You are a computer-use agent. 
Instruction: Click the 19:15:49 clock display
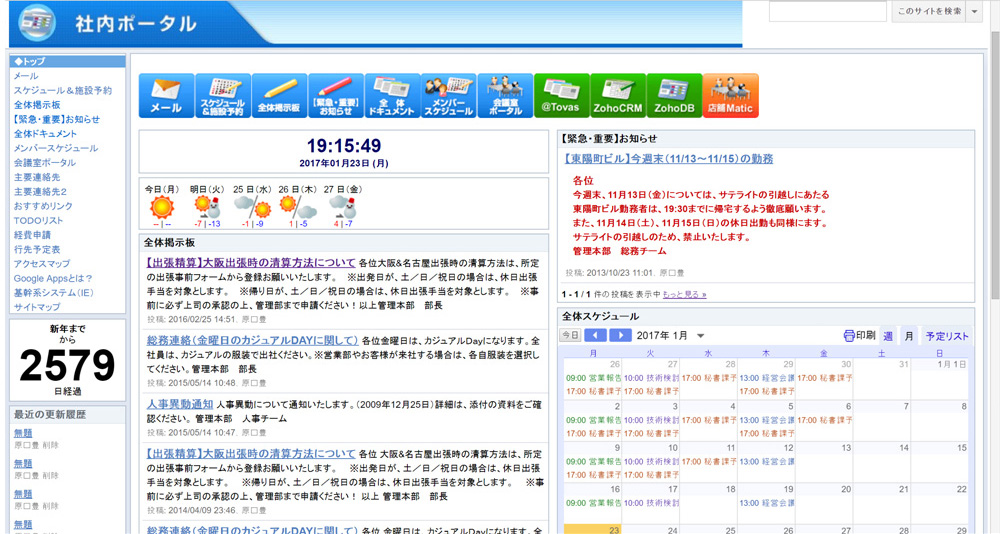344,145
